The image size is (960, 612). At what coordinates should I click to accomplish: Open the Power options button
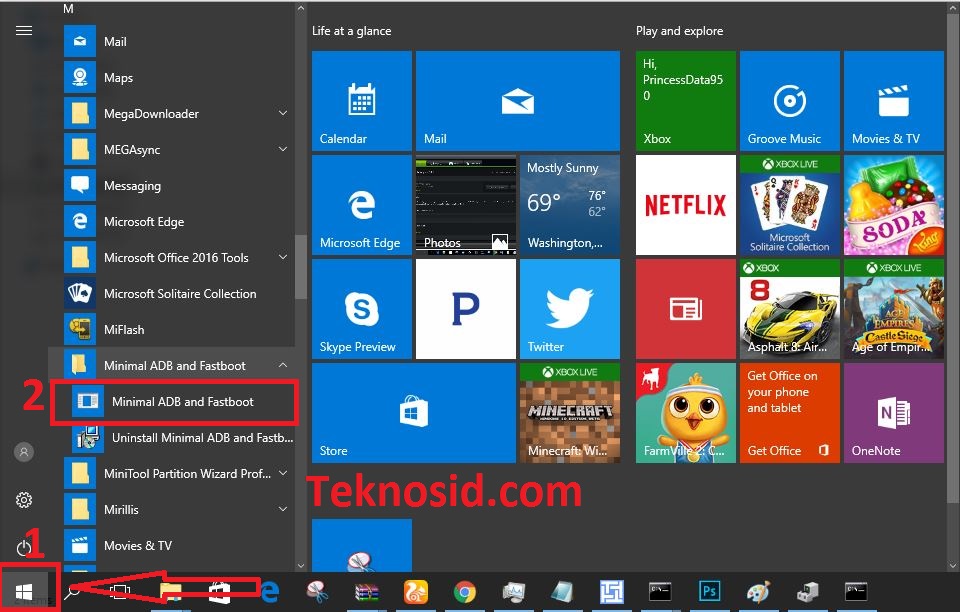click(24, 547)
